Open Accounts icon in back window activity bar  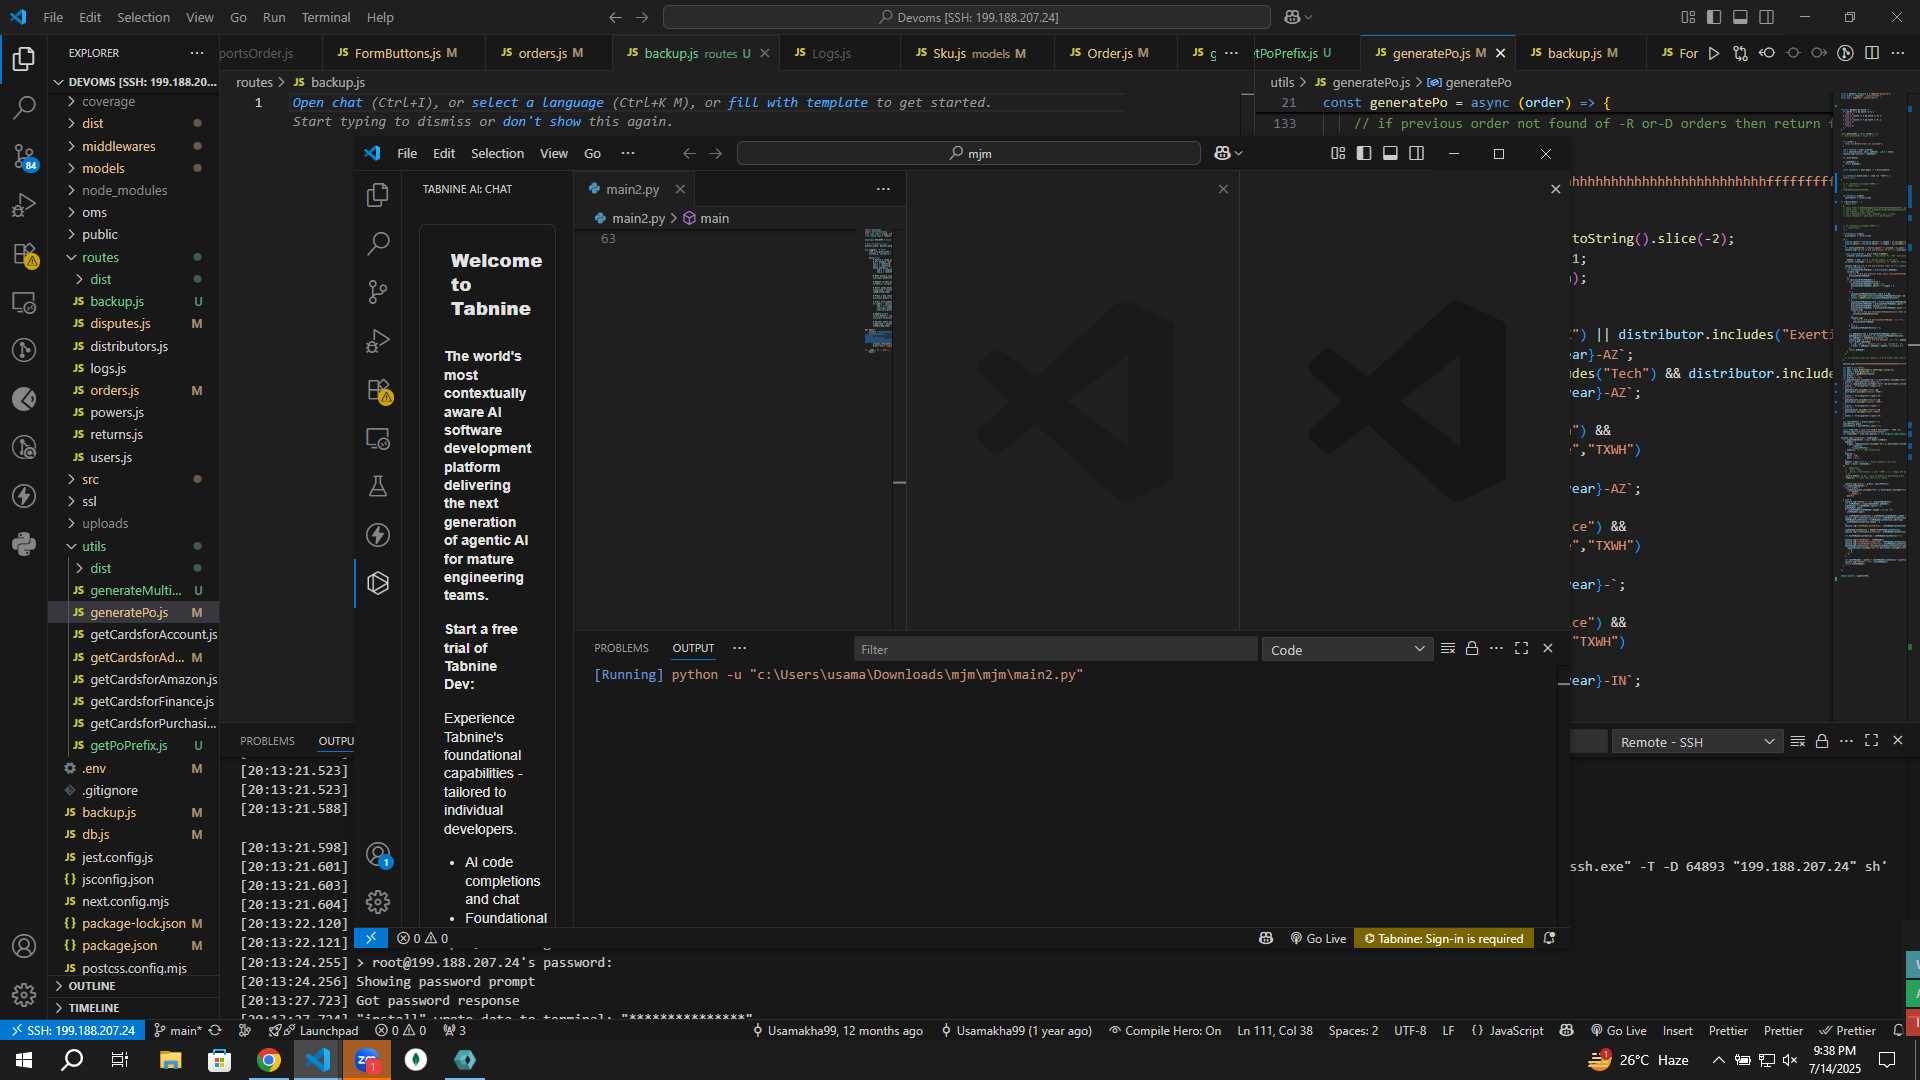pos(24,946)
